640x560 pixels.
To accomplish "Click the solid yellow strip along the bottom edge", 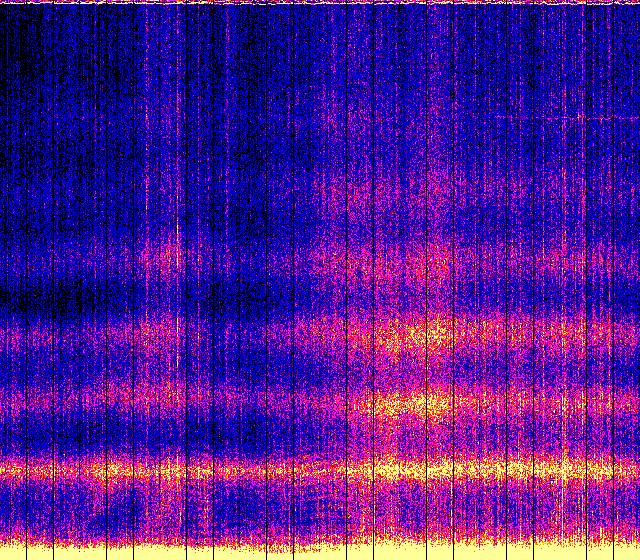I will pyautogui.click(x=320, y=552).
